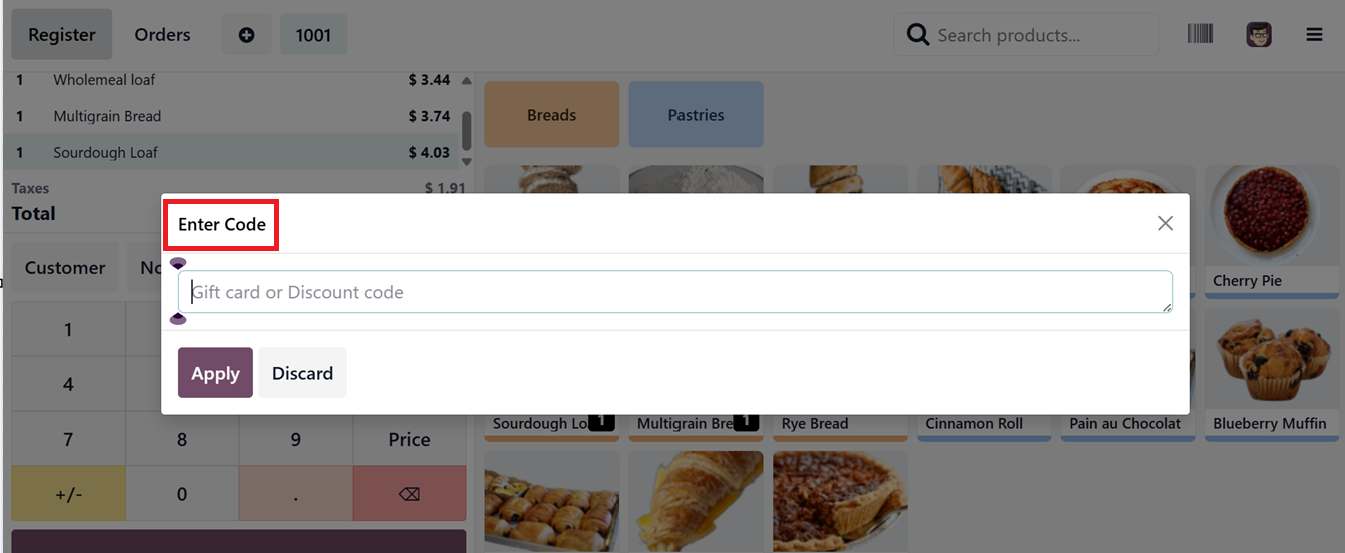
Task: Add Blueberry Muffin product
Action: coord(1270,372)
